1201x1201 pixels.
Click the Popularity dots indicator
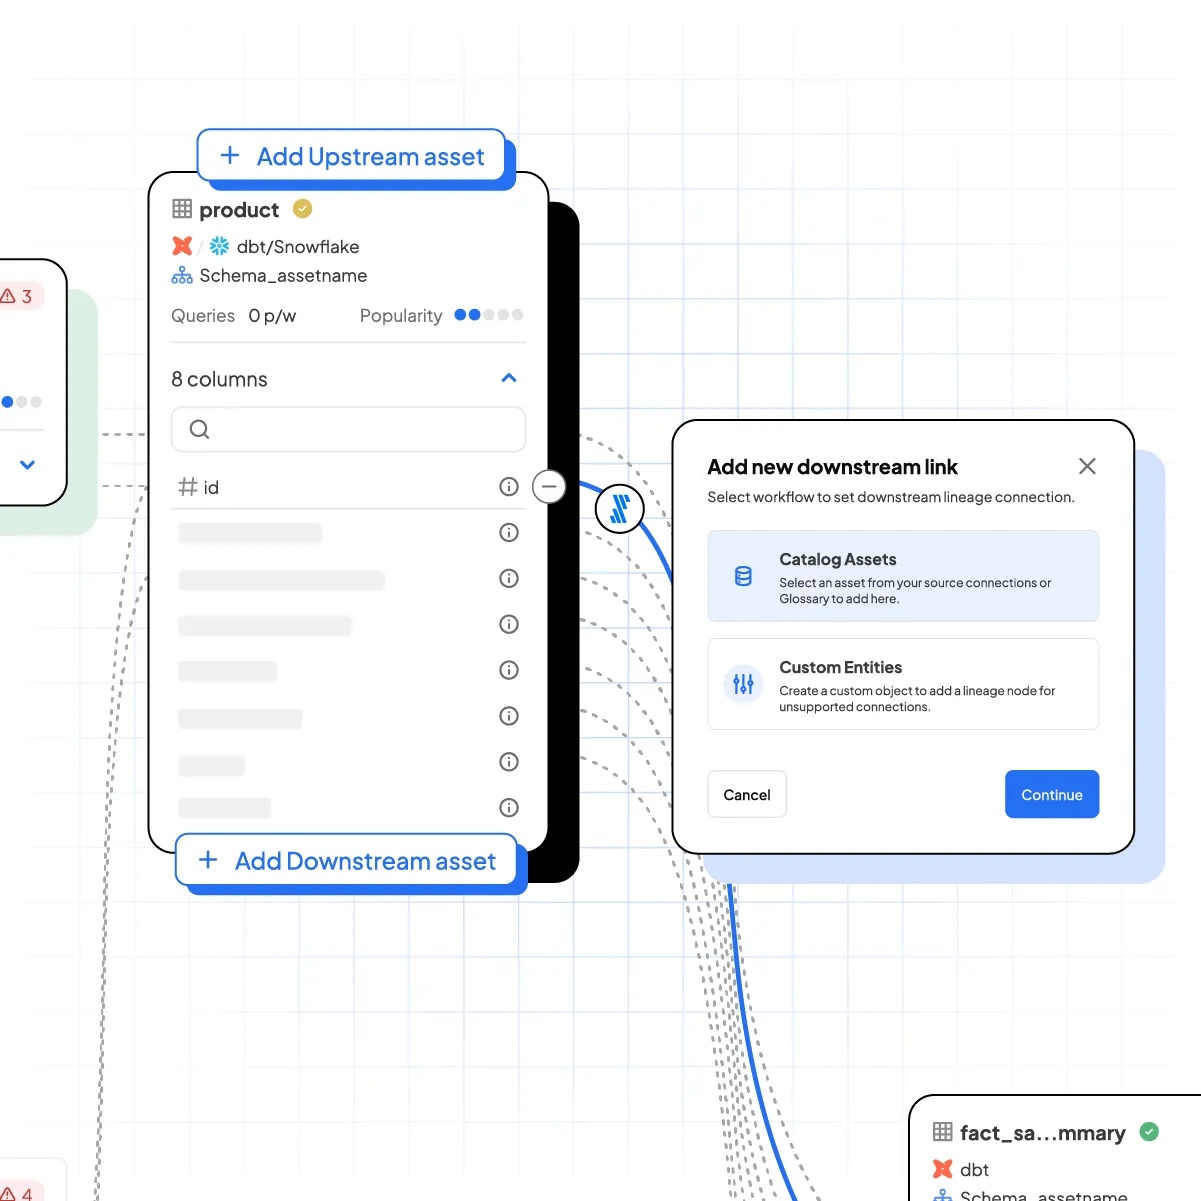(x=488, y=315)
